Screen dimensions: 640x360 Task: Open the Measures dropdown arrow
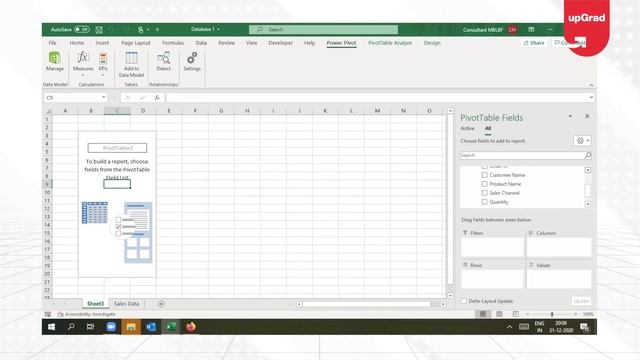pos(83,76)
